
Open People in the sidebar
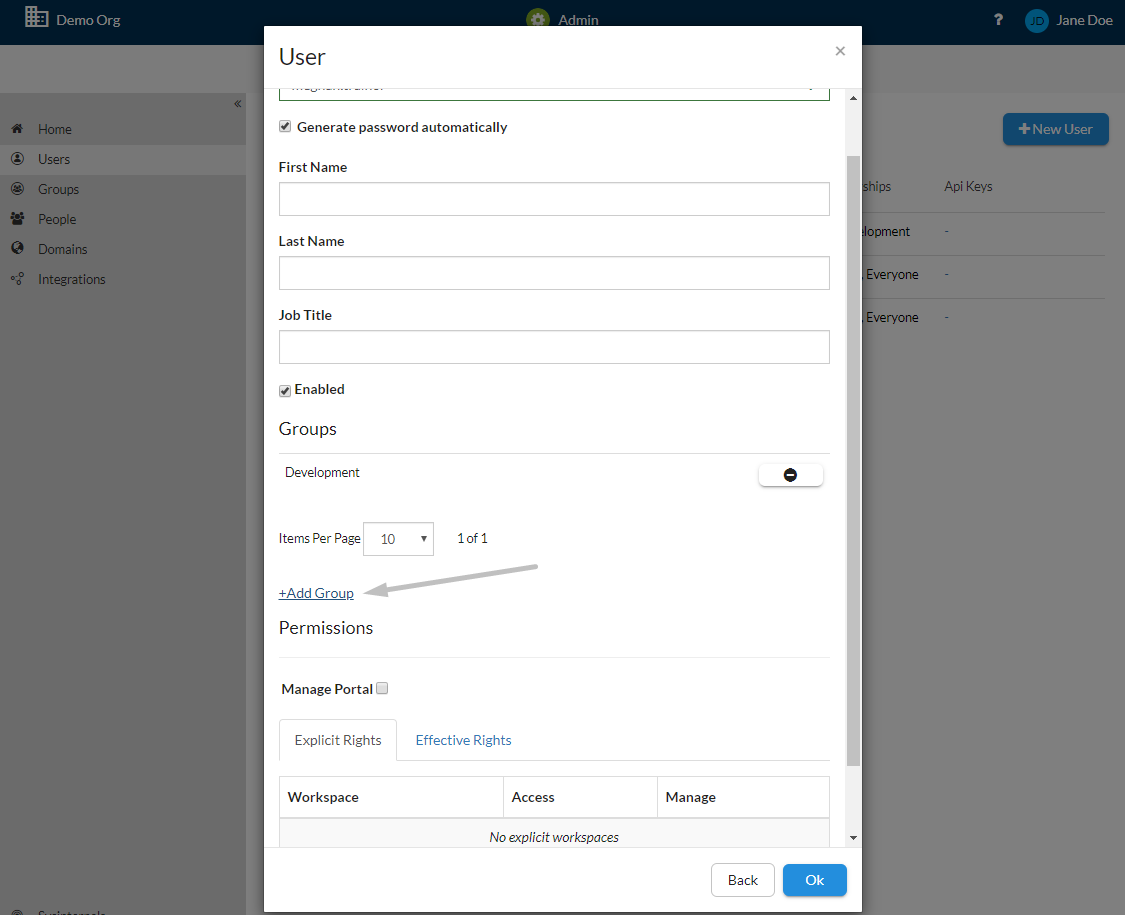57,220
